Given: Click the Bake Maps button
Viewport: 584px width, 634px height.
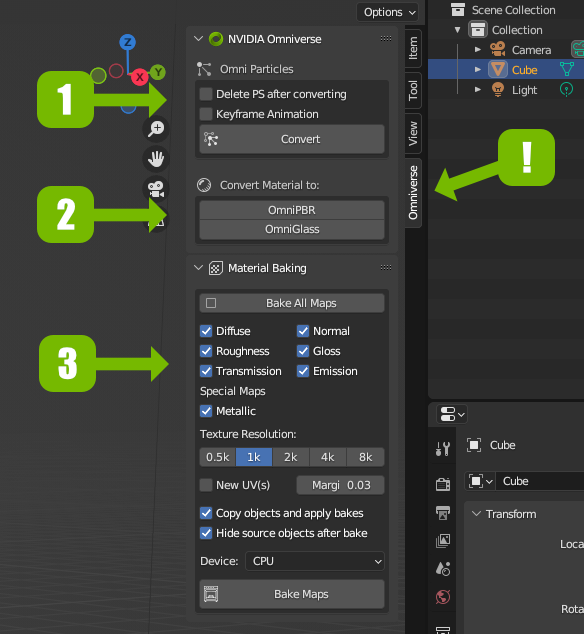Looking at the screenshot, I should [x=292, y=594].
